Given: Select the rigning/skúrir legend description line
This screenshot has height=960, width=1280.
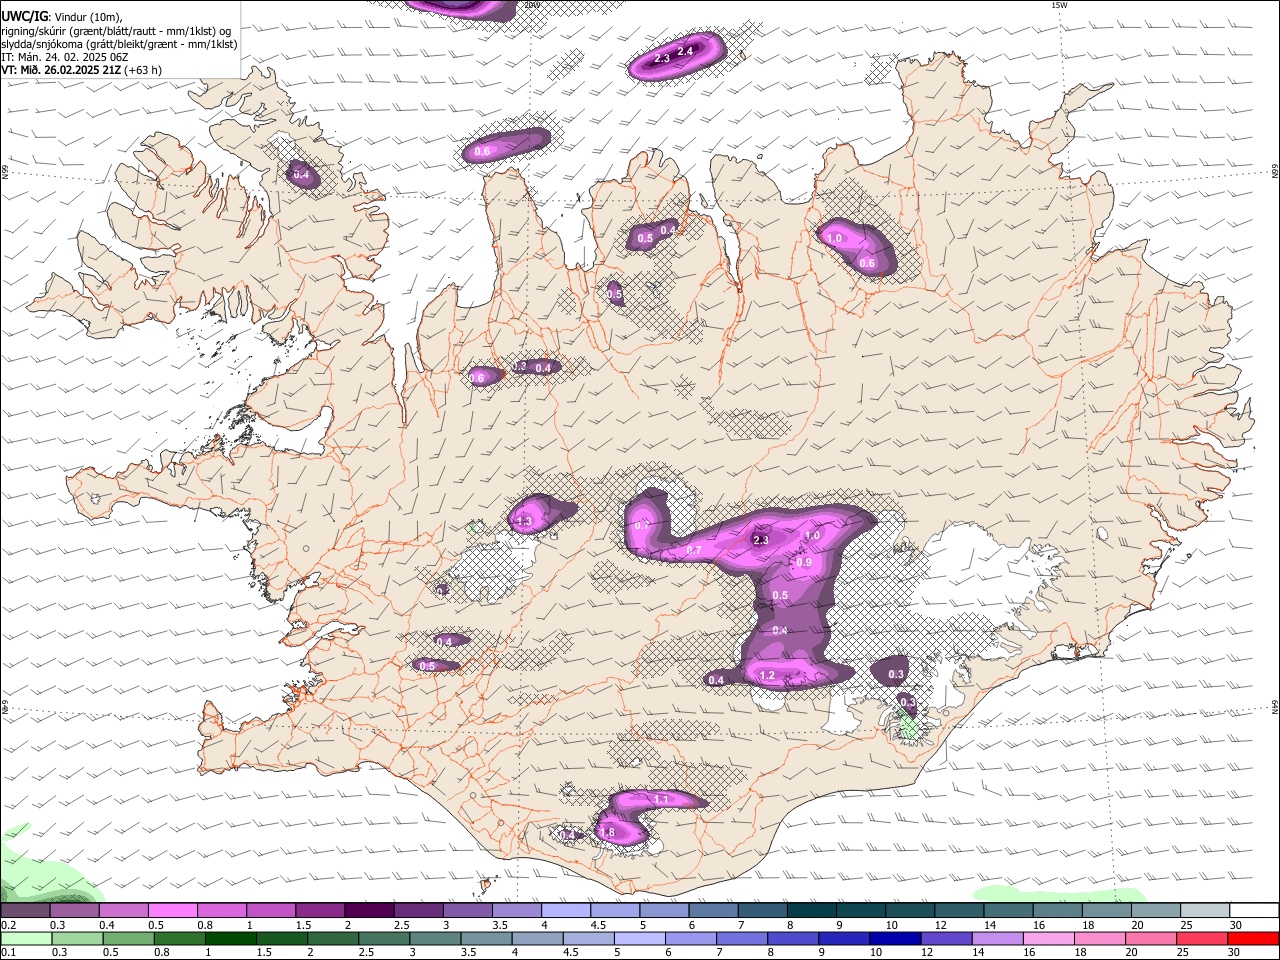Looking at the screenshot, I should click(116, 30).
